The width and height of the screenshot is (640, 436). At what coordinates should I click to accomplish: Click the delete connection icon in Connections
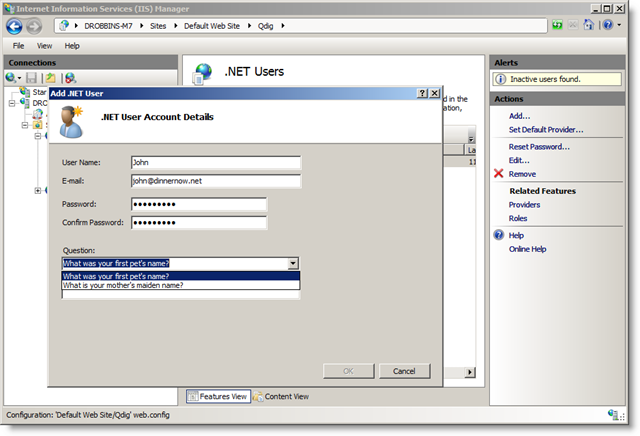(x=71, y=78)
